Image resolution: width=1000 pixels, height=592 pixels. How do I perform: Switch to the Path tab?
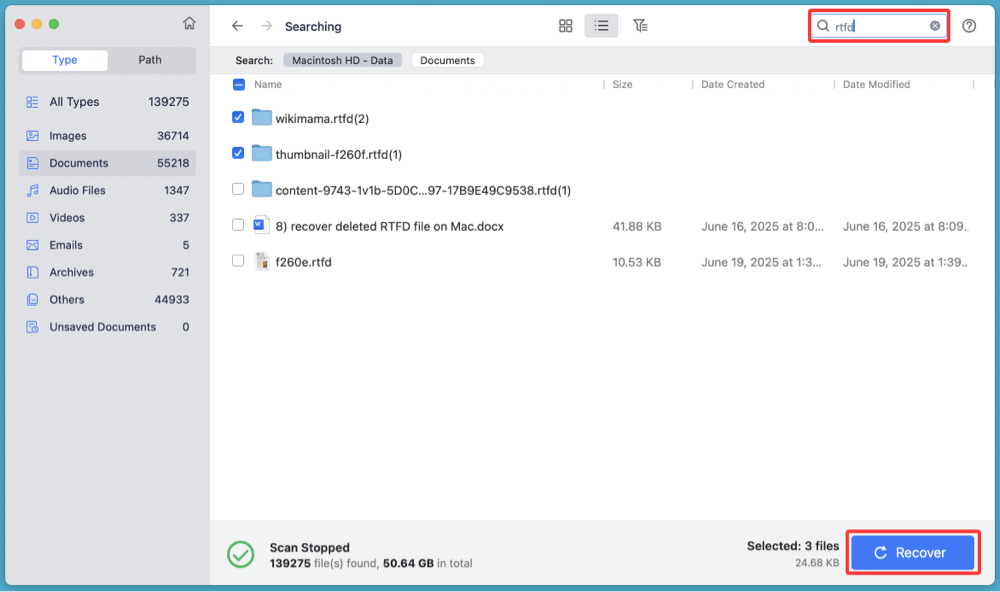150,60
